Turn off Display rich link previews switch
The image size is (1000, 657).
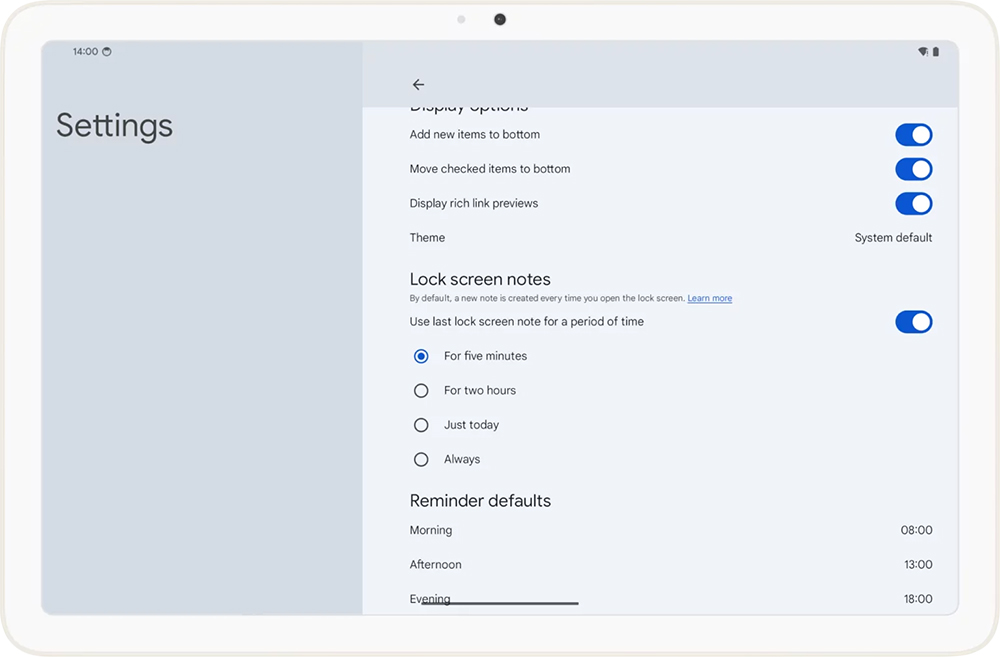pyautogui.click(x=913, y=203)
